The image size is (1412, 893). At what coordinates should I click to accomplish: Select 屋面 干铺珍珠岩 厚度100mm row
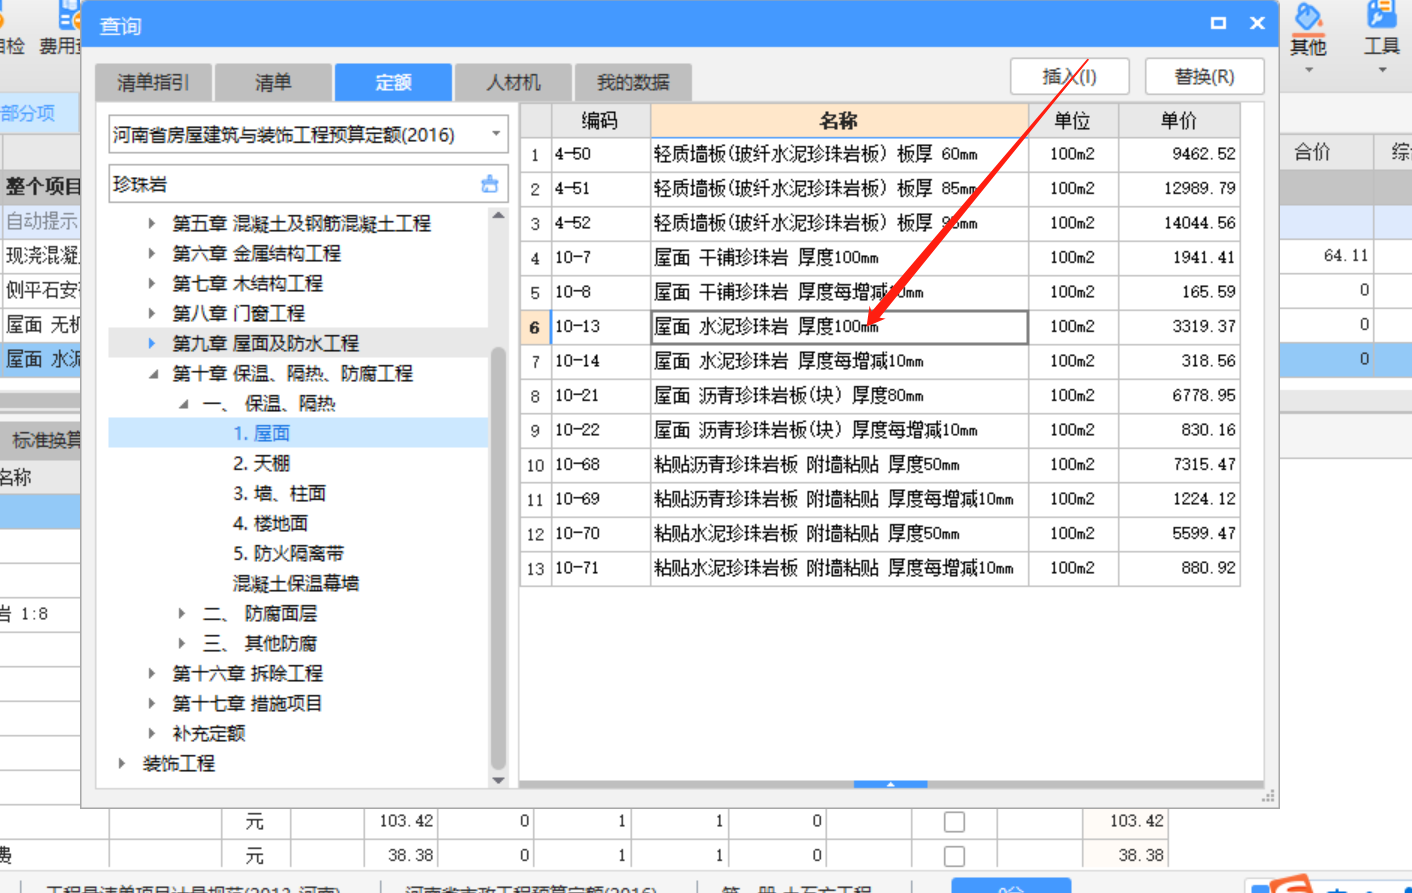[x=880, y=257]
